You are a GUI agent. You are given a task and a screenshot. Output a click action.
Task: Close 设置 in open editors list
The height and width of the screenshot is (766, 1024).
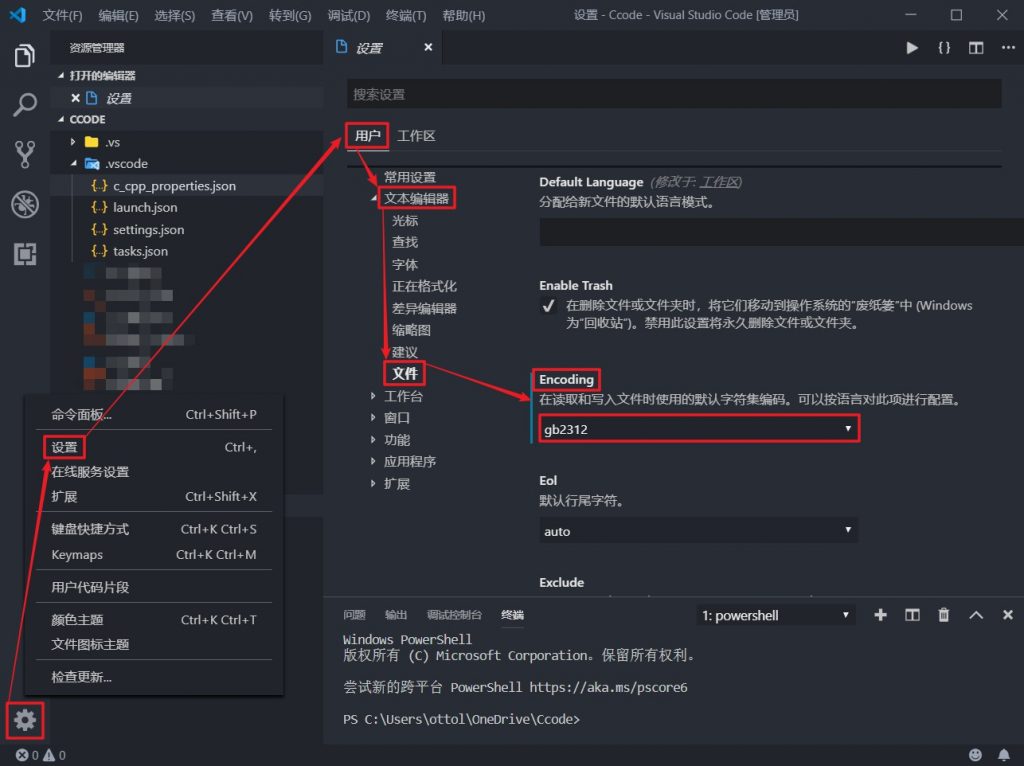(75, 98)
